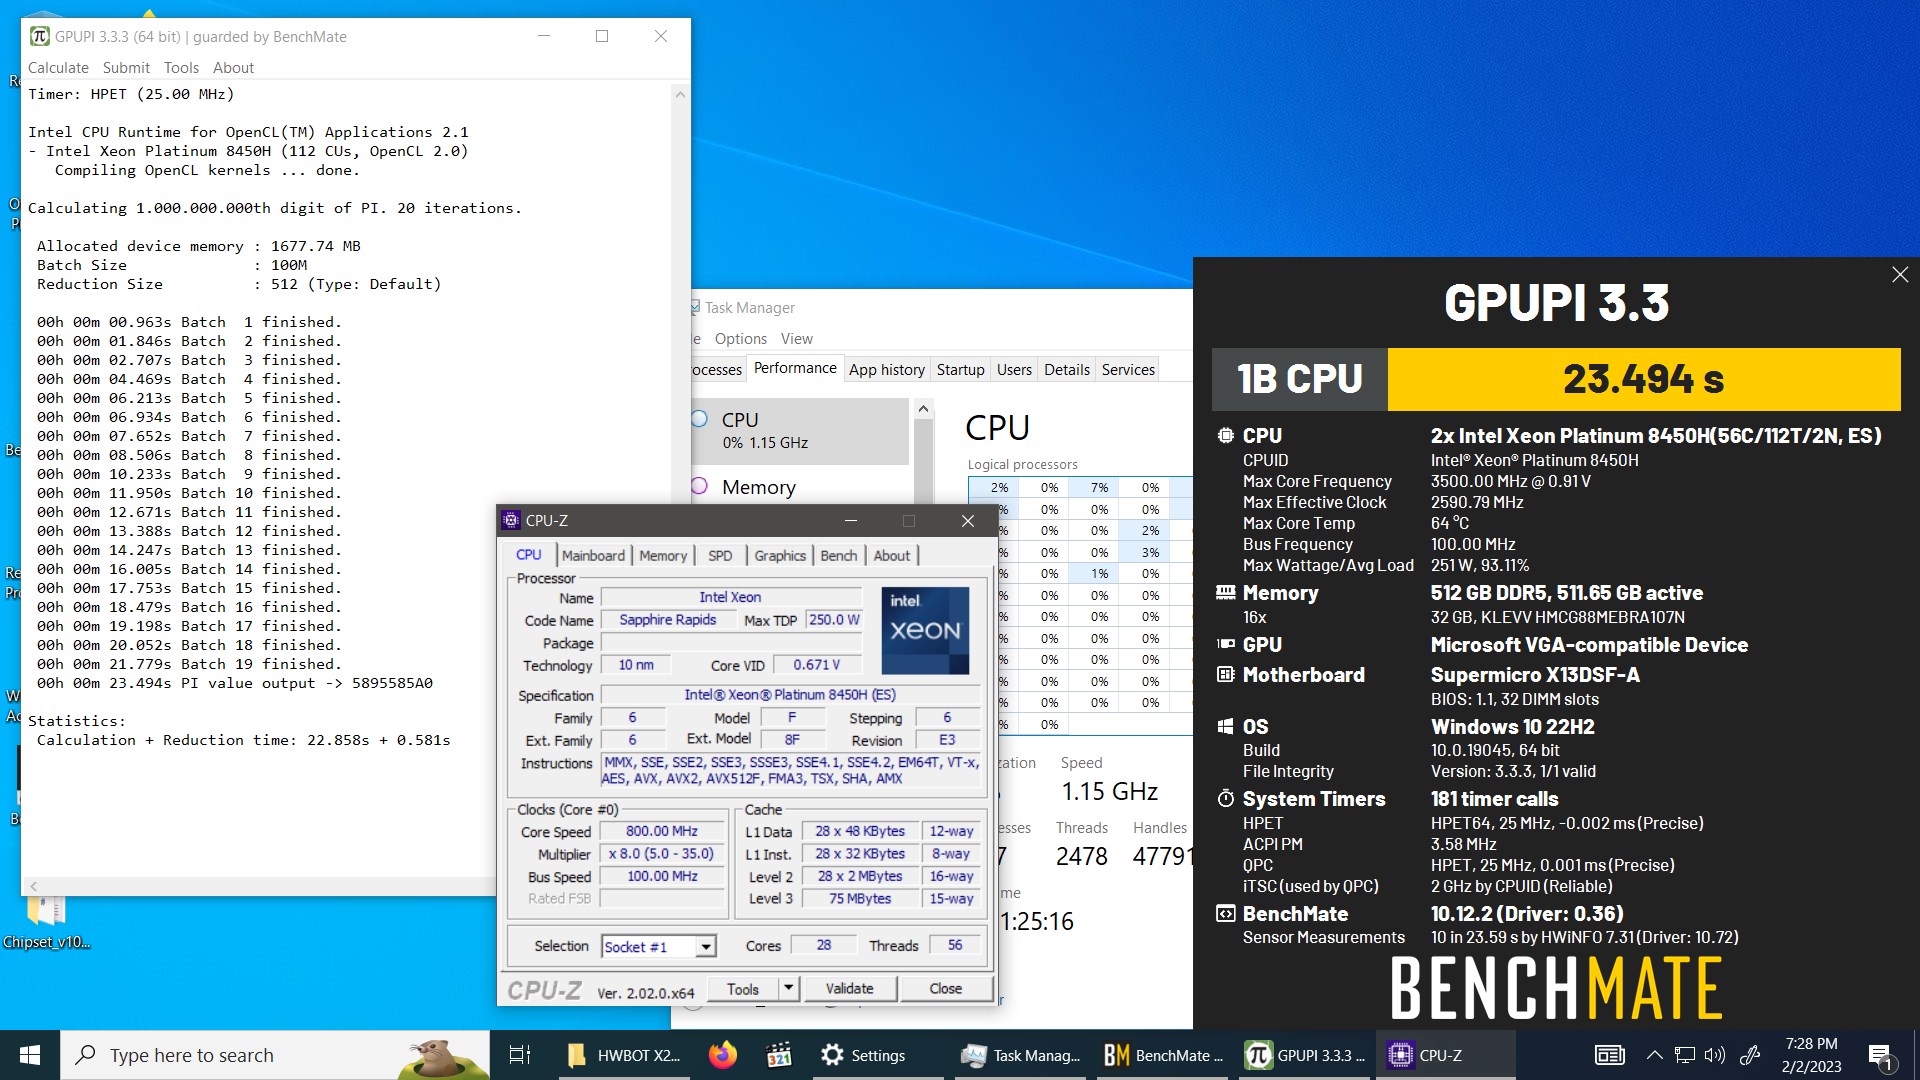Open HWBOT X2 folder in taskbar
This screenshot has width=1920, height=1080.
pos(623,1055)
